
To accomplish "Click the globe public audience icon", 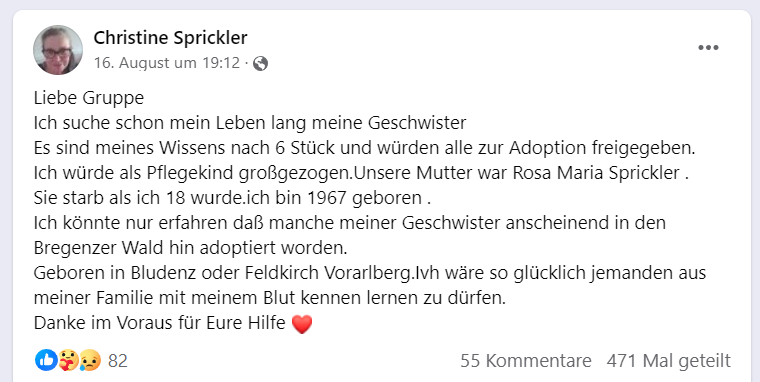I will (260, 64).
